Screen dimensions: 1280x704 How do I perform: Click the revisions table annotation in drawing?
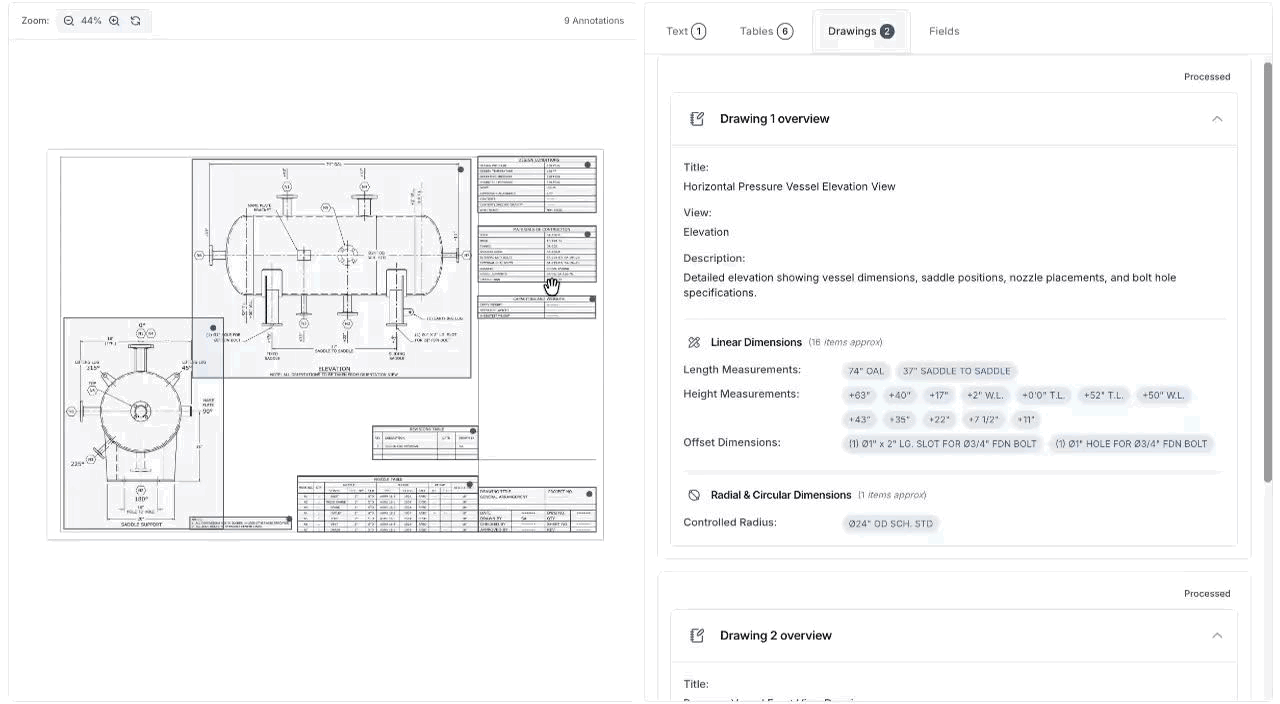425,443
